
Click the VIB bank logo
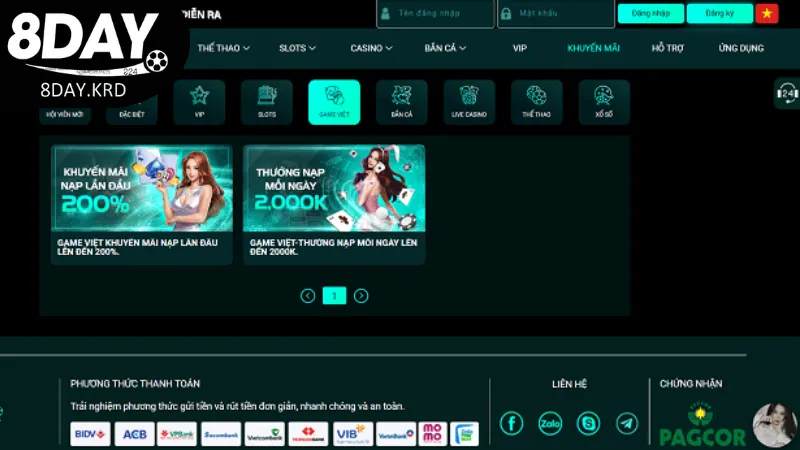click(353, 434)
